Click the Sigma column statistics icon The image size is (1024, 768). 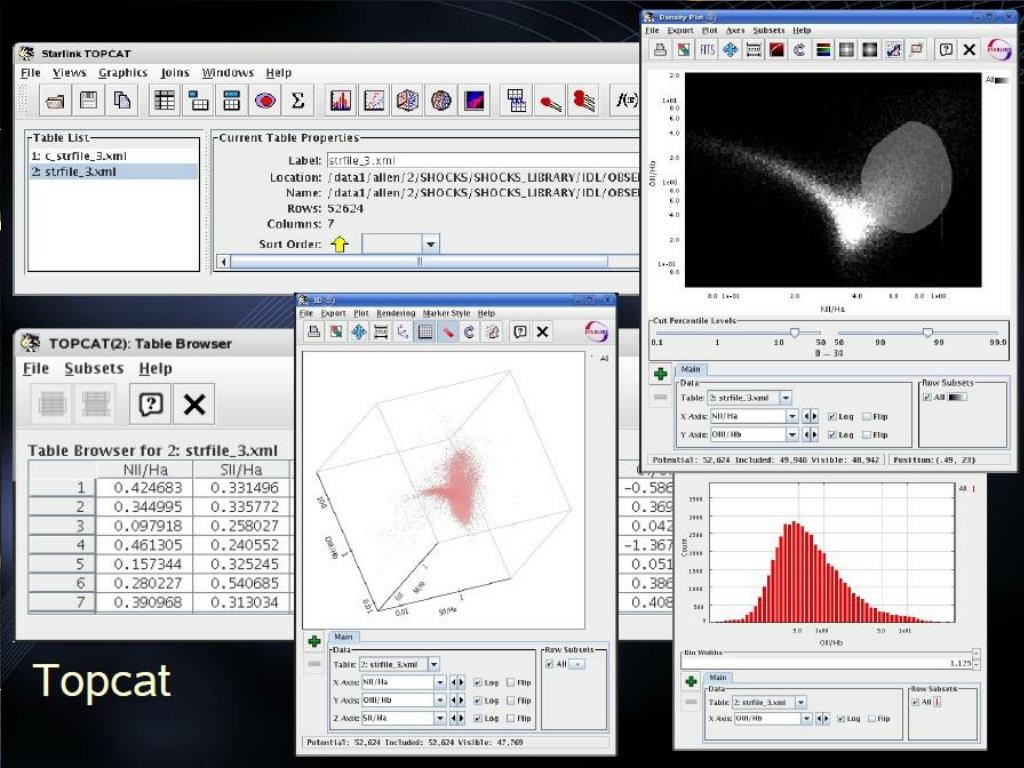point(298,101)
